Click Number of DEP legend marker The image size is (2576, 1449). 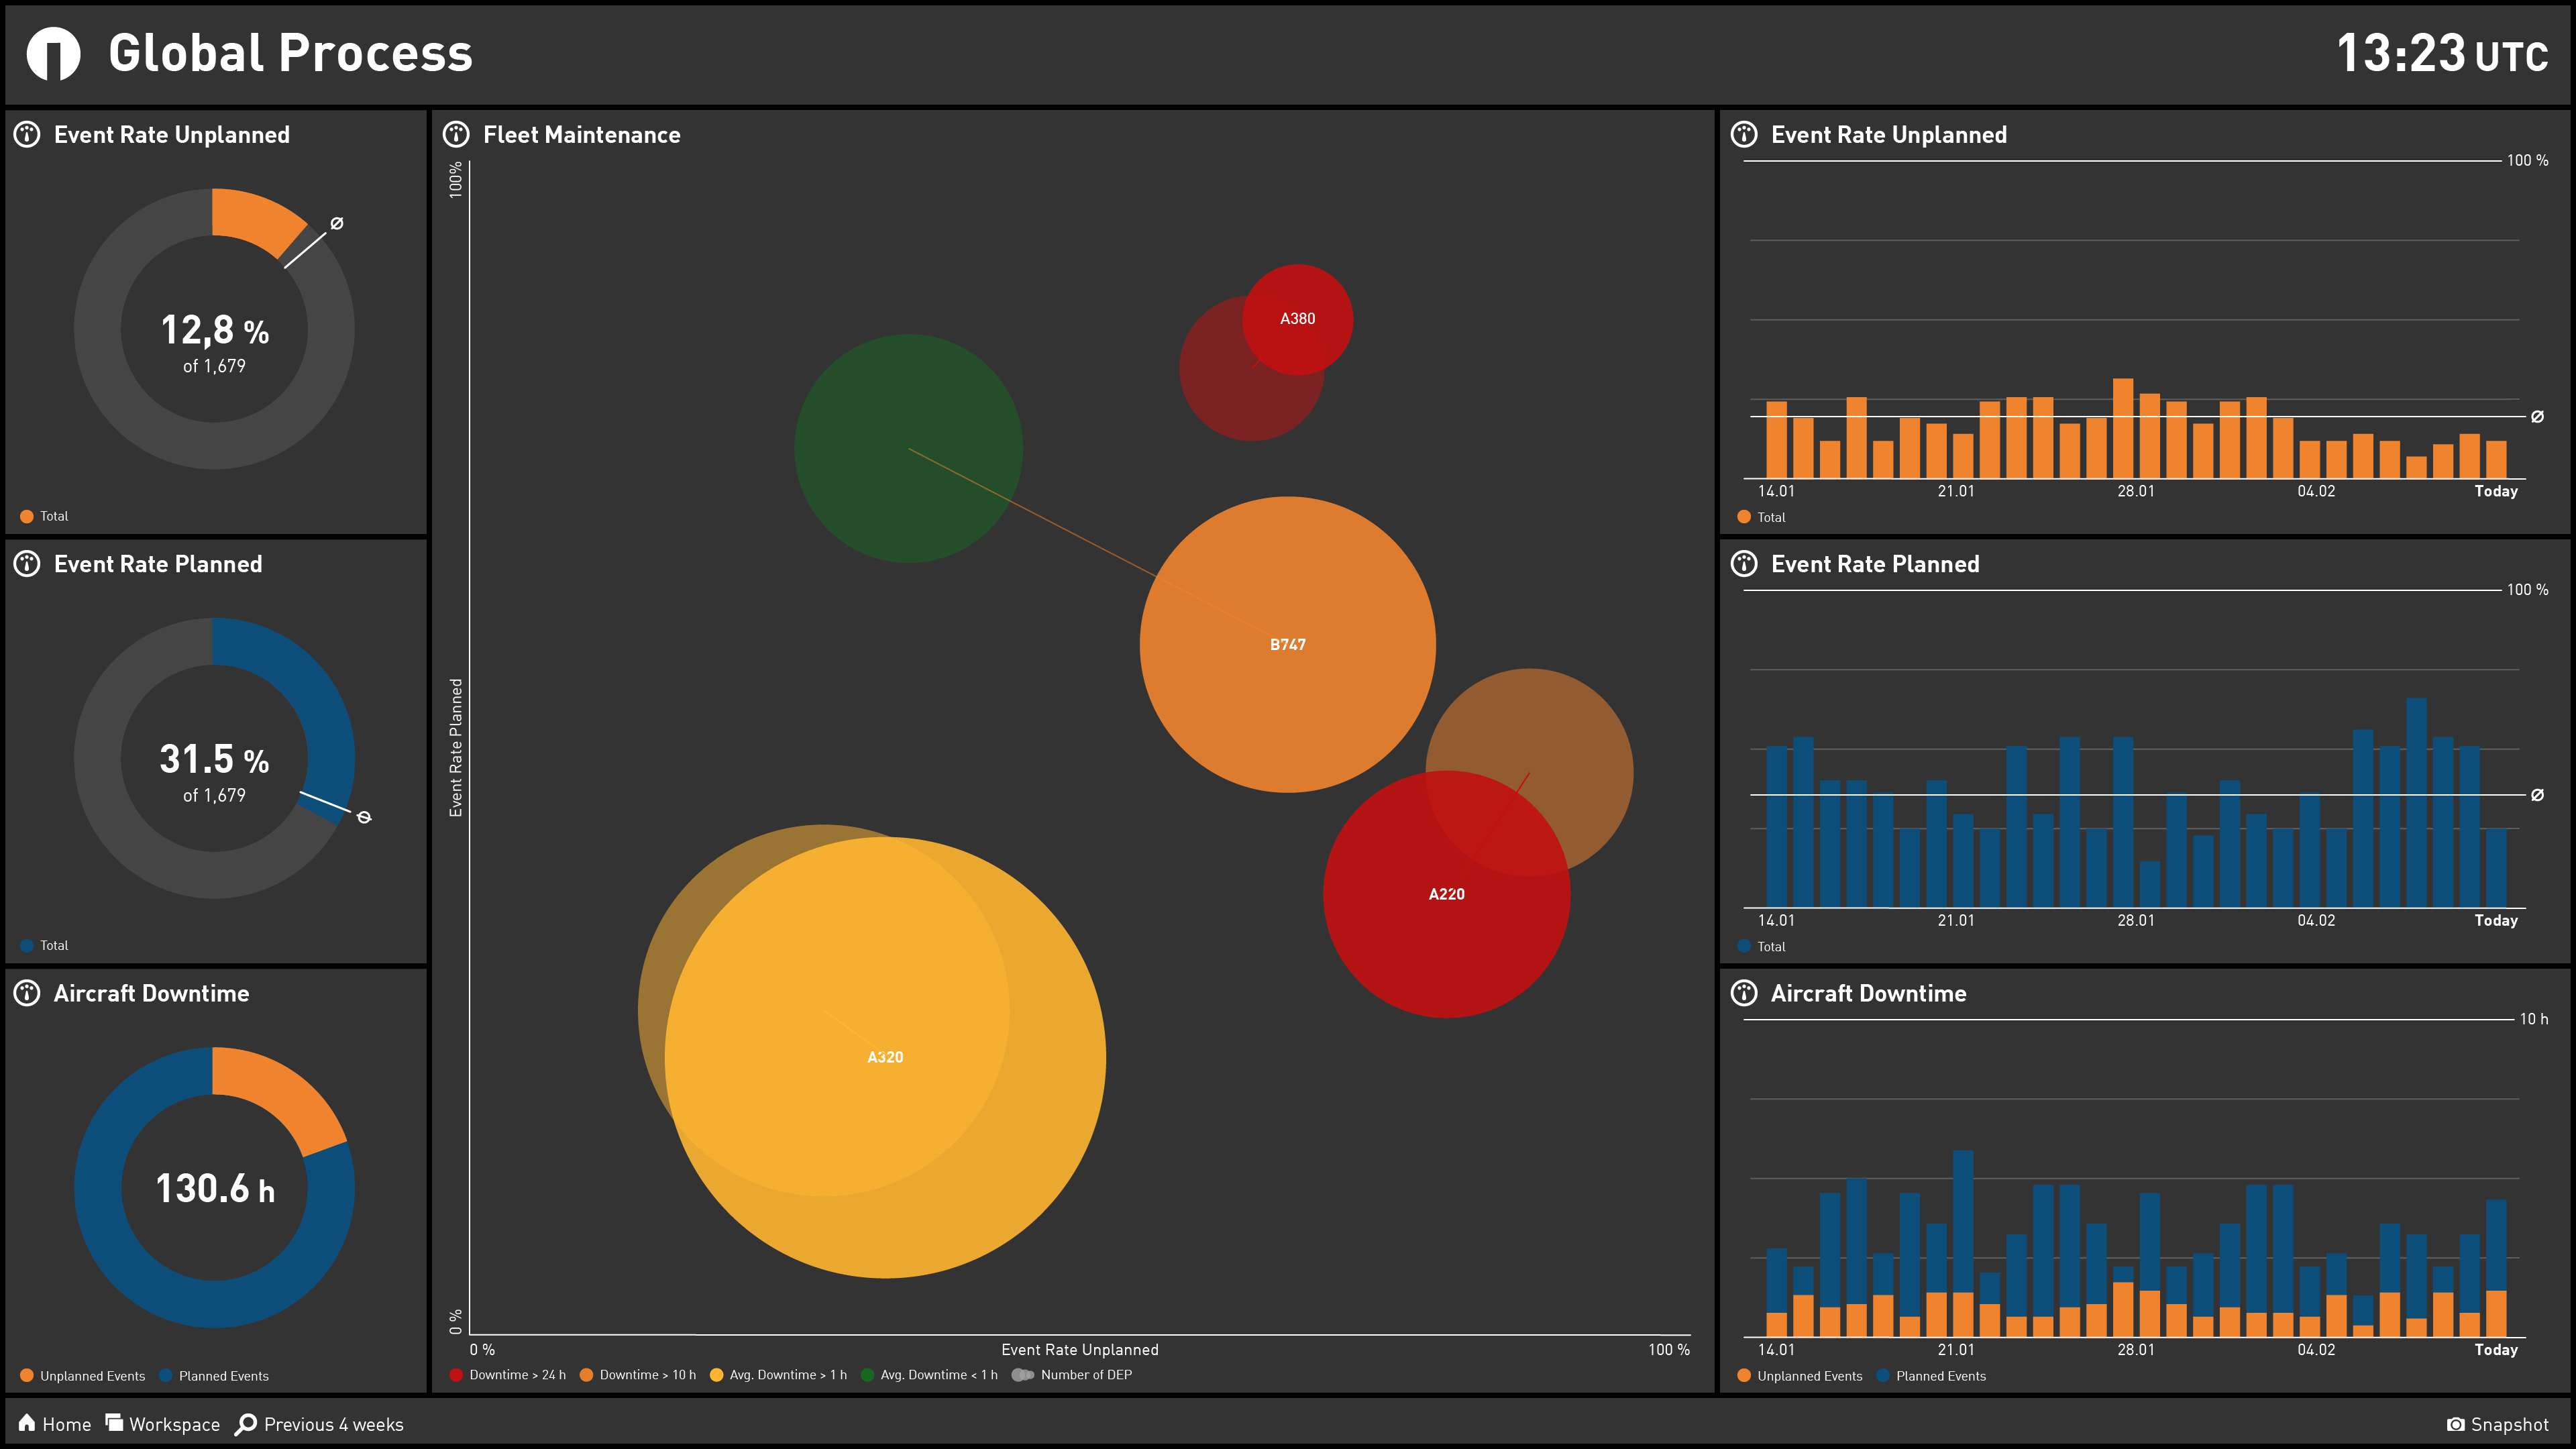pos(1022,1375)
